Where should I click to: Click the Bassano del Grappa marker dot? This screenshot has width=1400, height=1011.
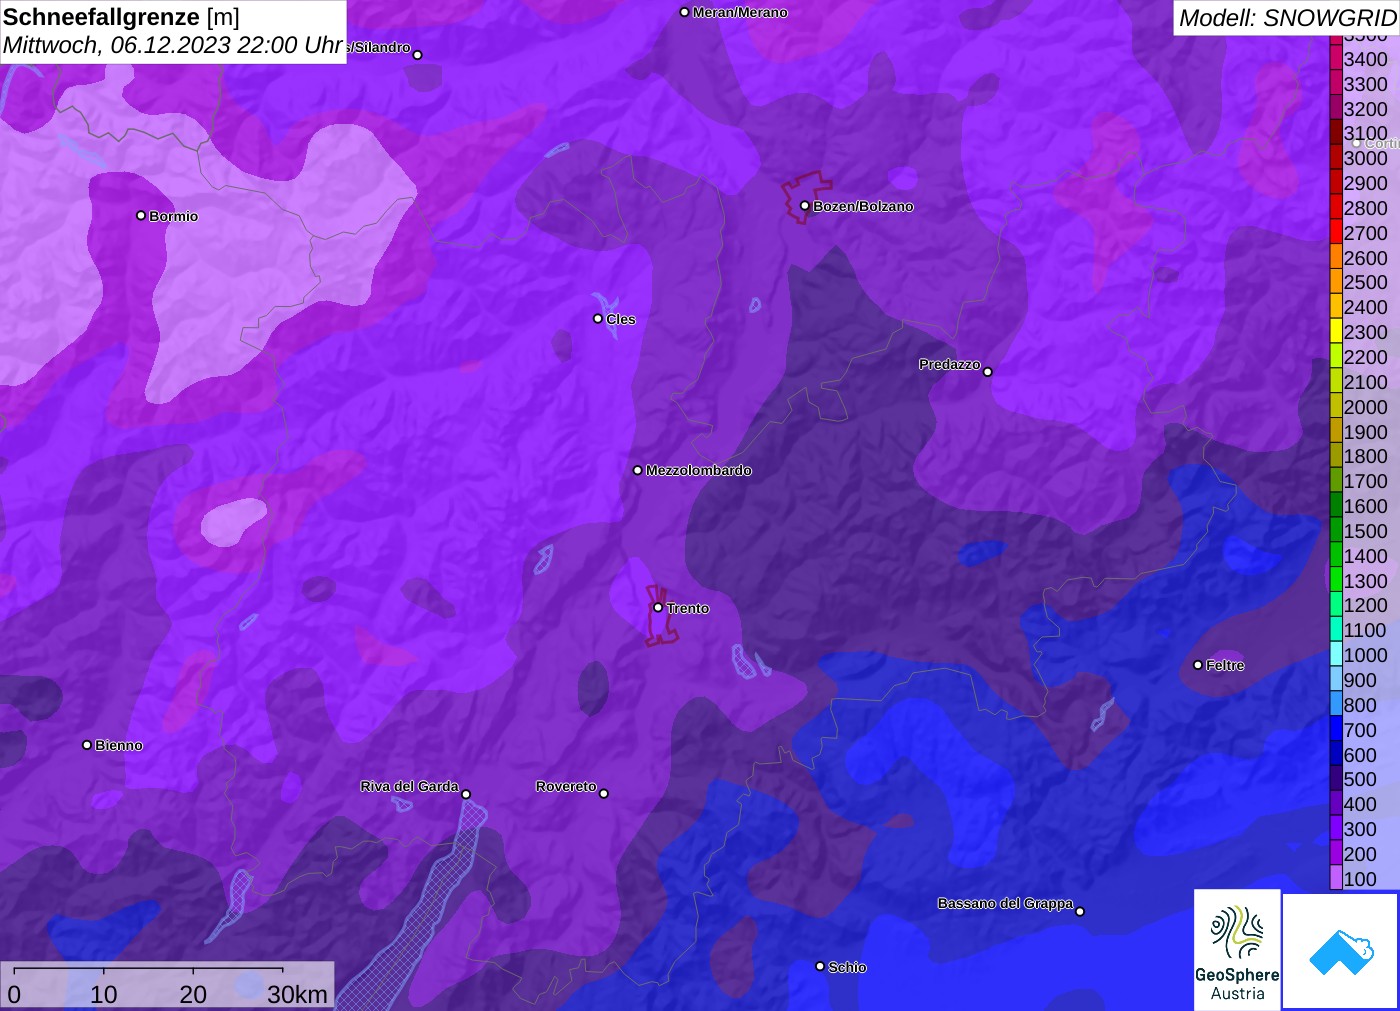(x=1080, y=911)
